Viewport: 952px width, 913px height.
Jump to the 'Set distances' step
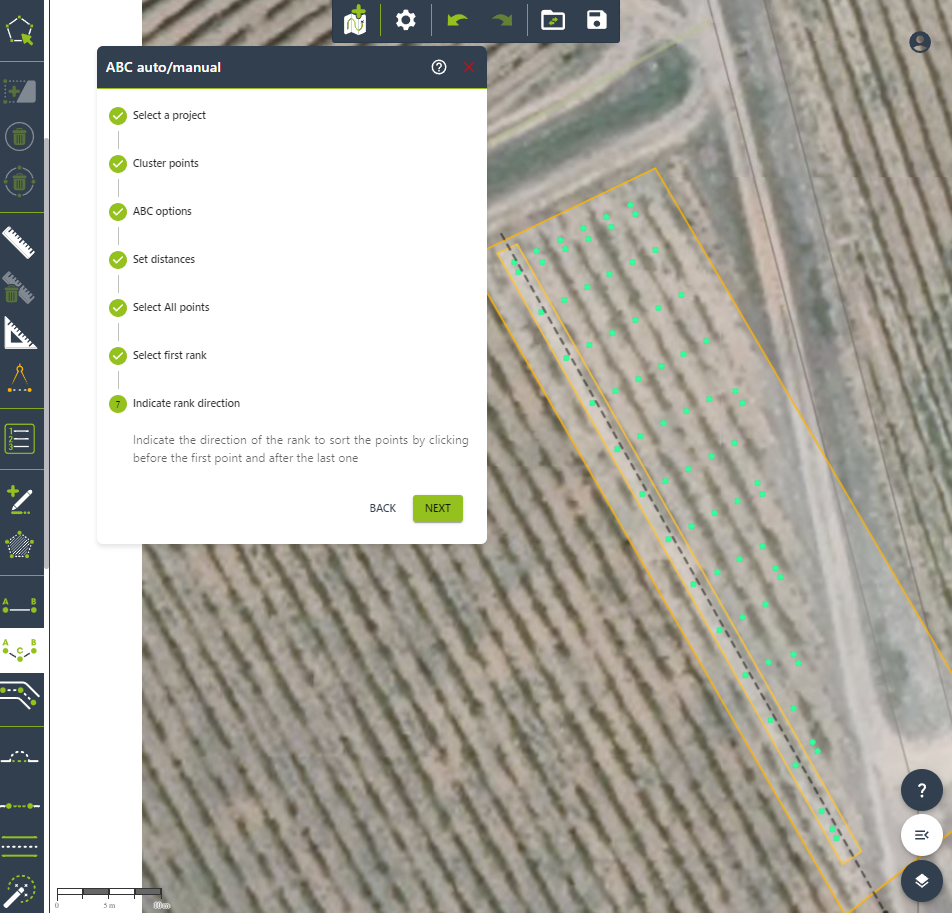click(163, 259)
